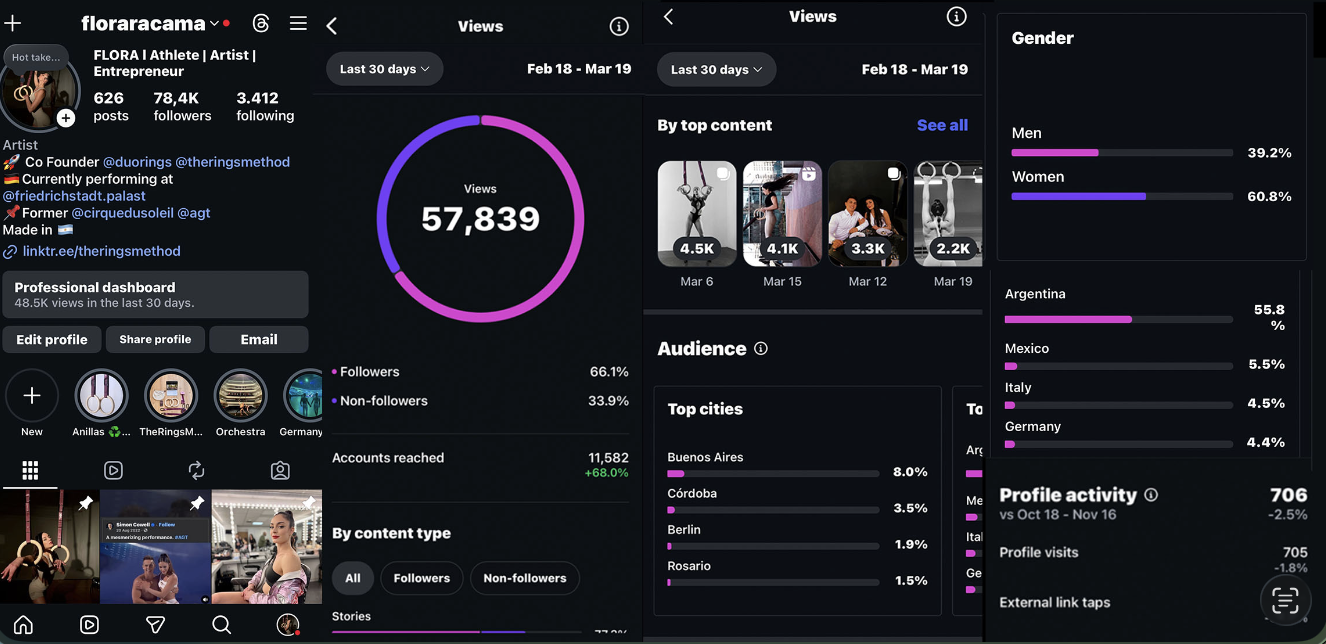This screenshot has height=644, width=1326.
Task: Open the Search magnifier icon
Action: tap(222, 625)
